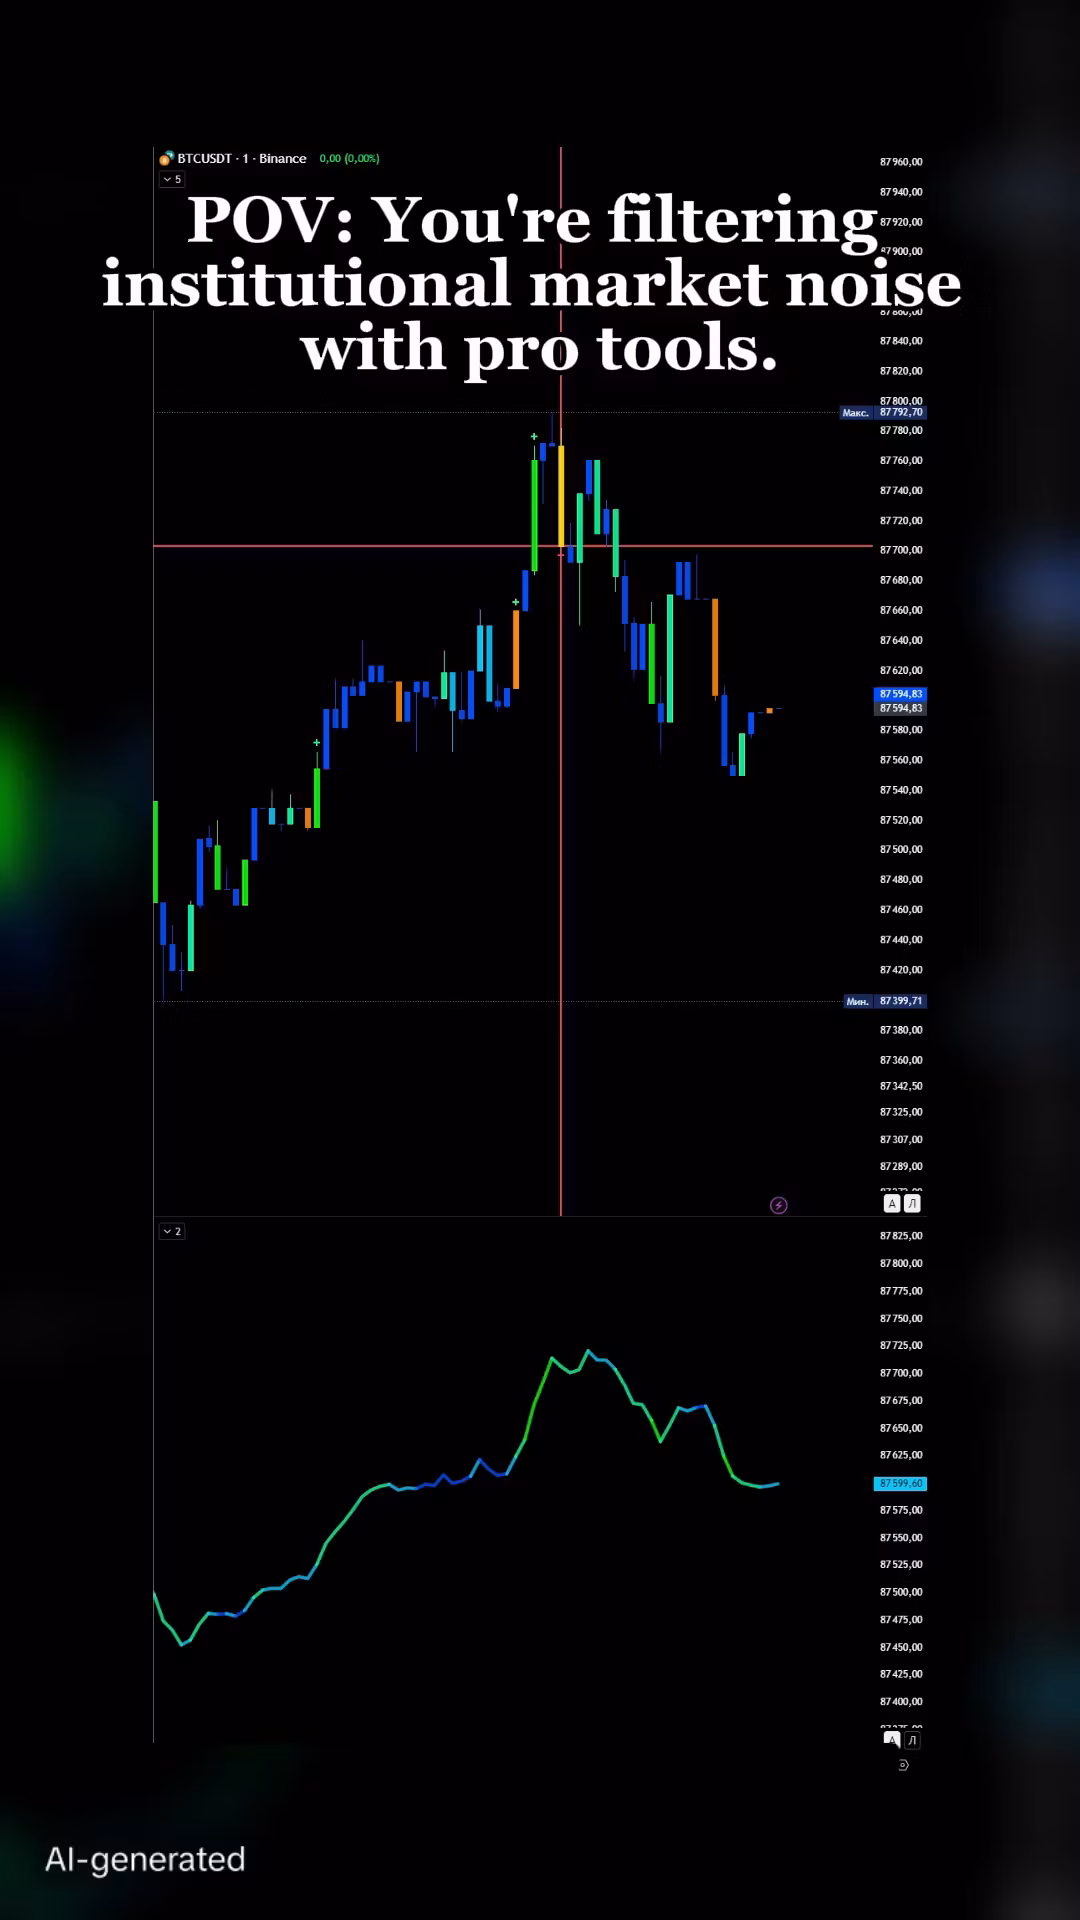Select the 0,00 (0,00%) change value

point(349,158)
